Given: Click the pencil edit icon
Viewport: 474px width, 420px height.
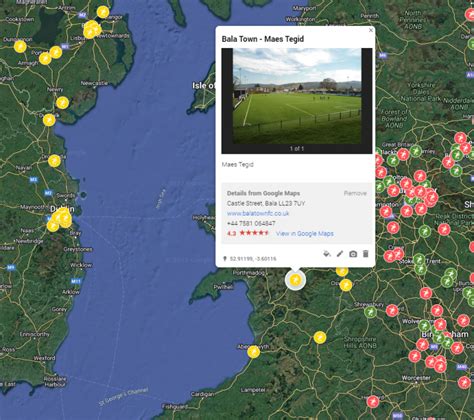Looking at the screenshot, I should tap(340, 254).
